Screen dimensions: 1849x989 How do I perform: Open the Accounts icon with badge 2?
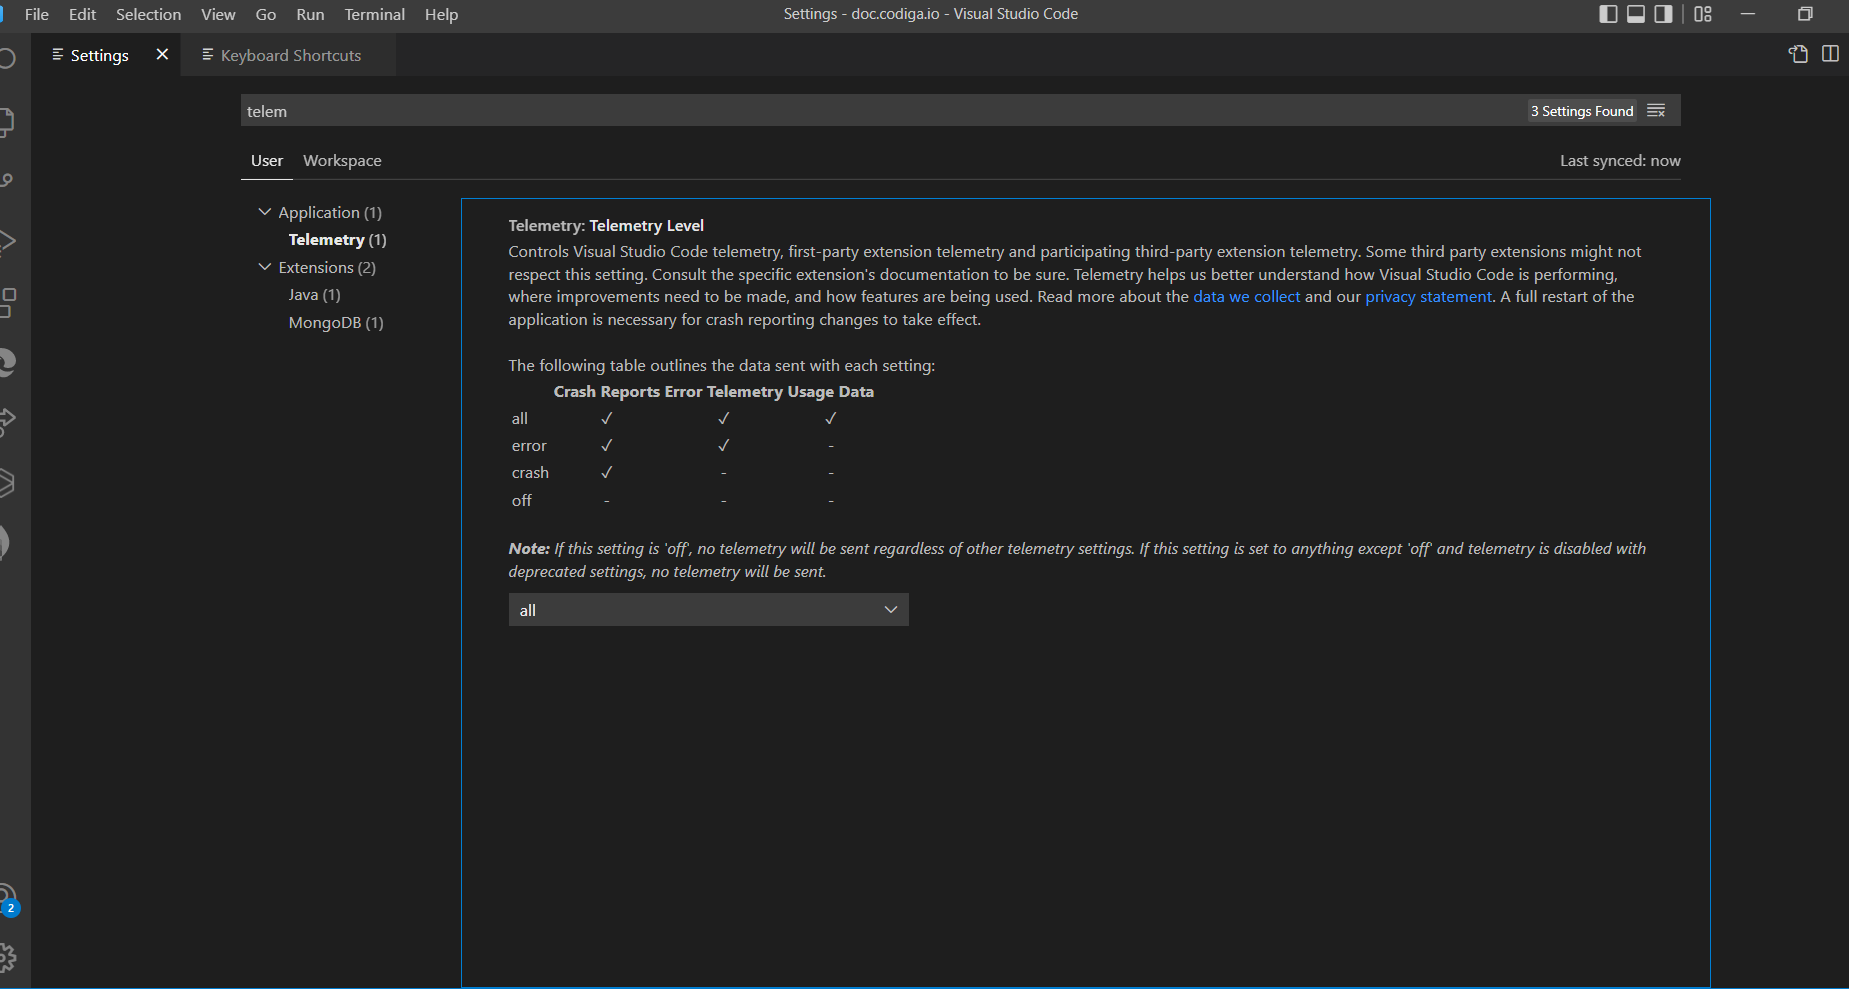pyautogui.click(x=7, y=900)
